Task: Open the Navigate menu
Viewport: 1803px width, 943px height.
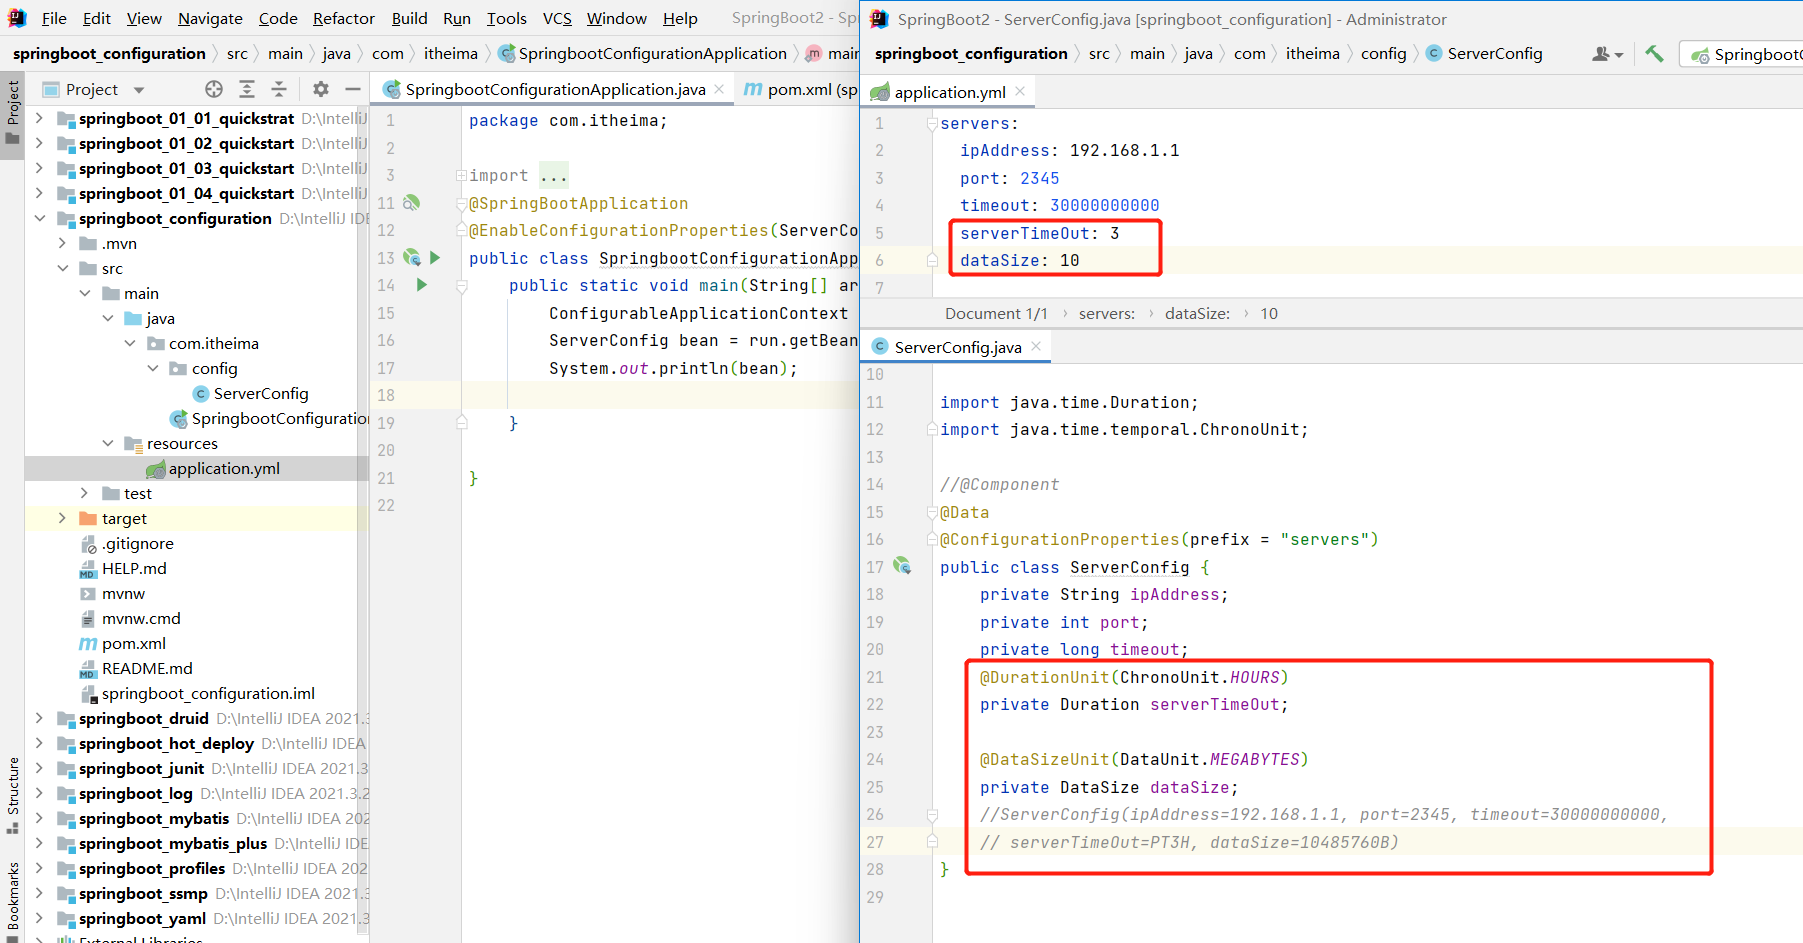Action: click(x=210, y=18)
